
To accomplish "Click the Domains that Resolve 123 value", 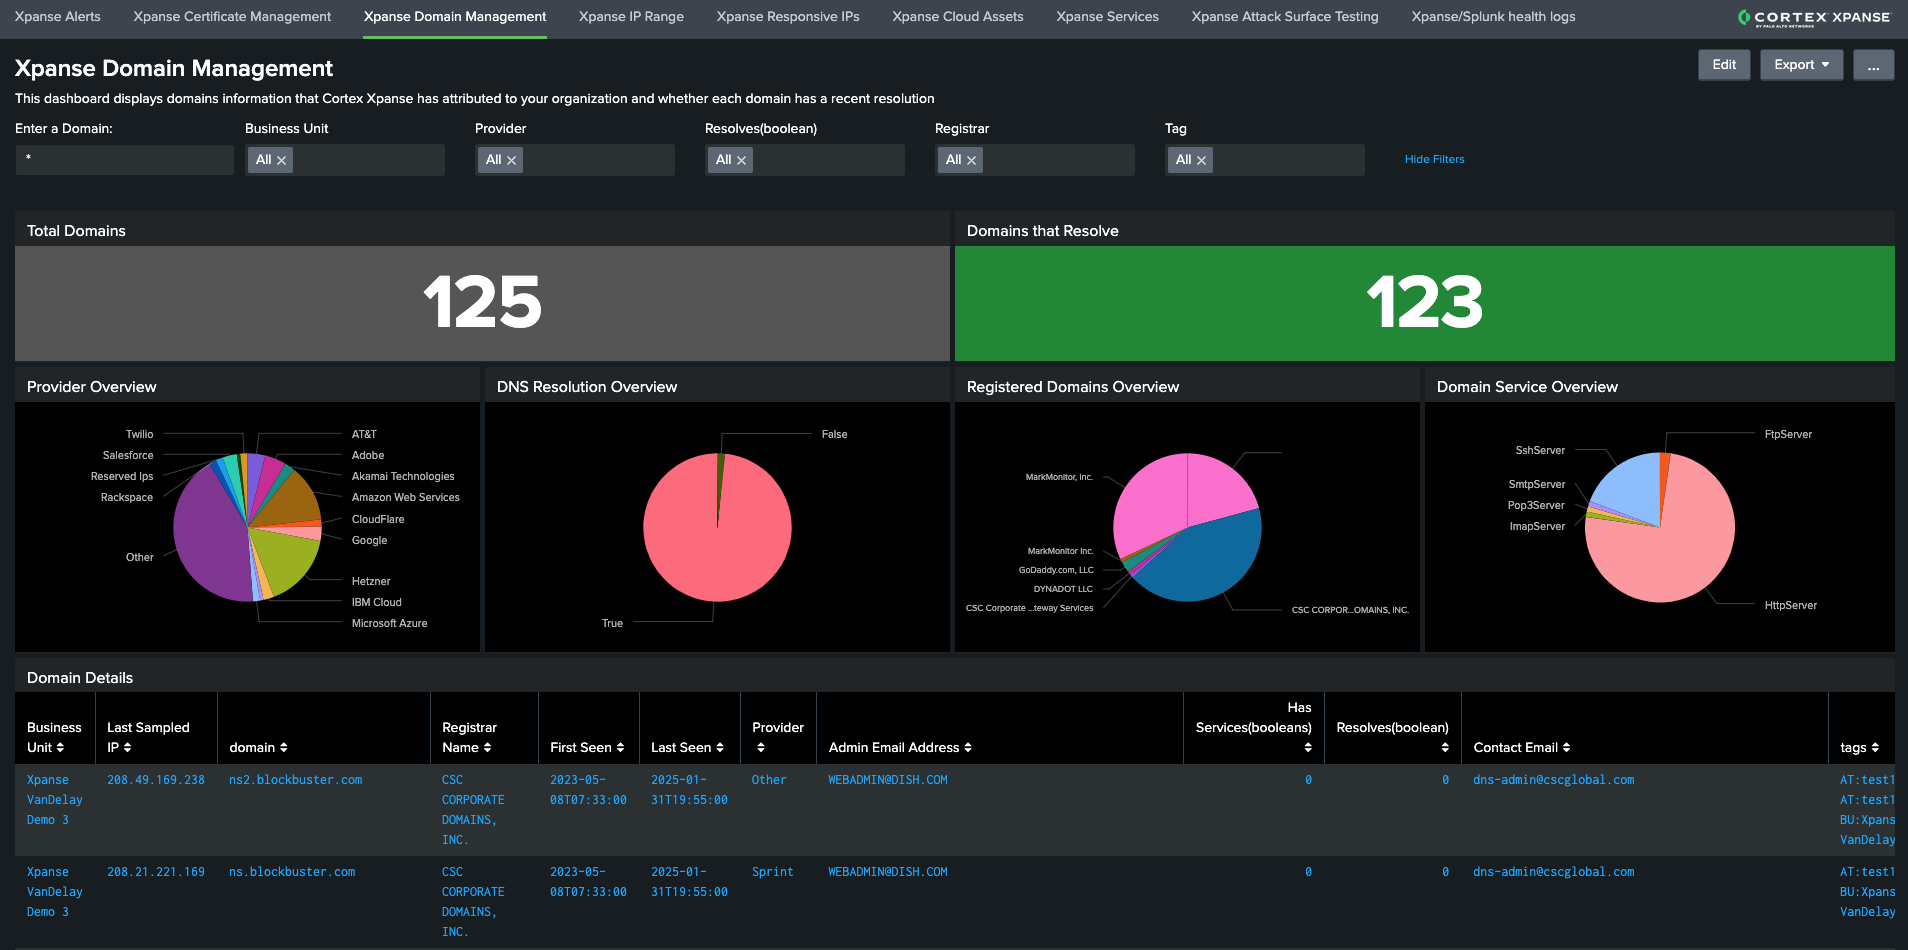I will 1424,303.
